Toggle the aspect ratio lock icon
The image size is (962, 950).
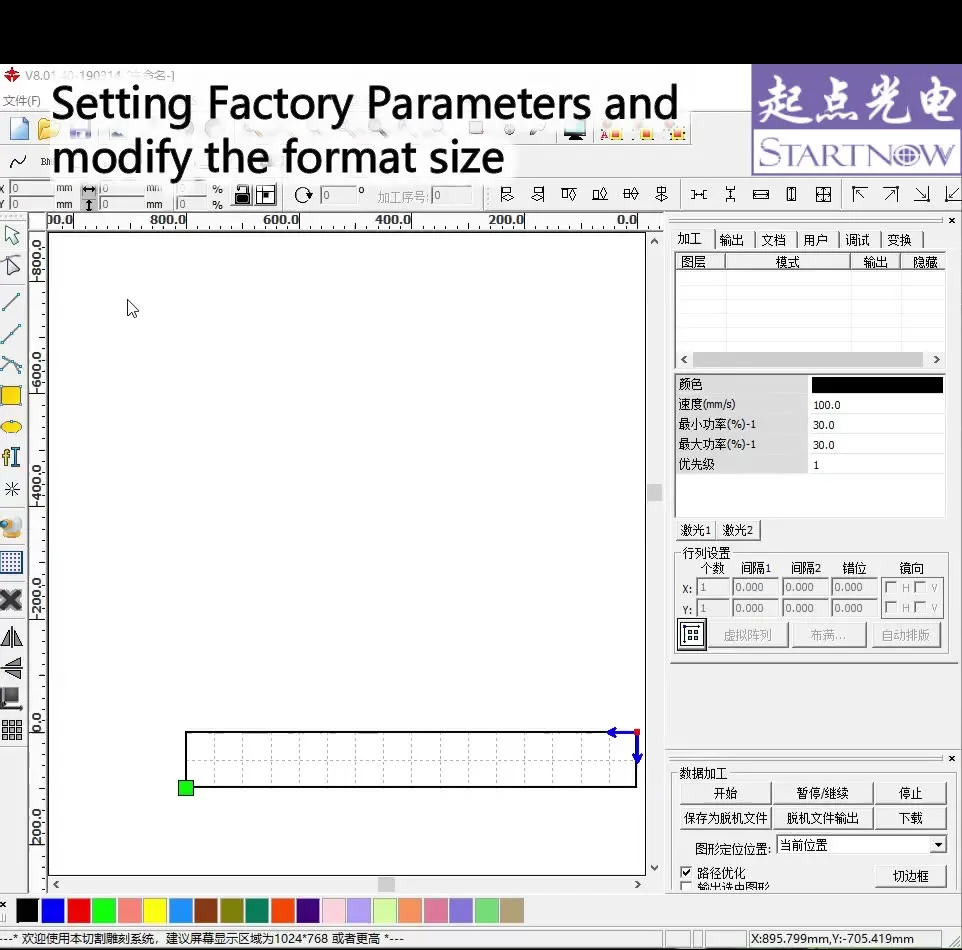243,195
